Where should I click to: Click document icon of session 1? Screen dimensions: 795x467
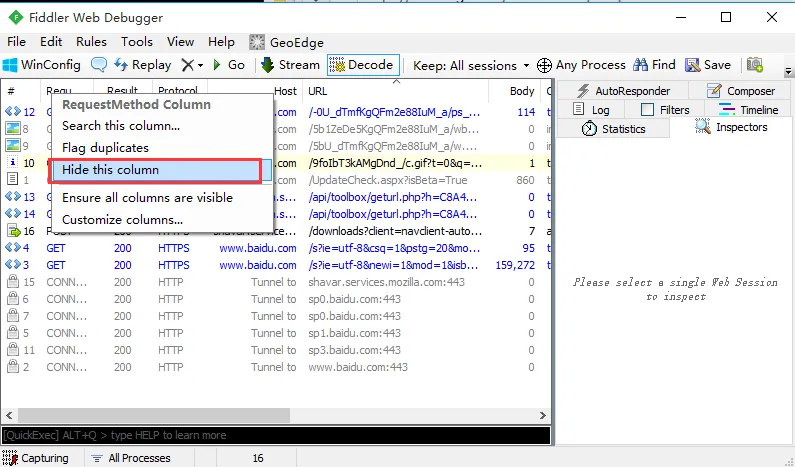tap(13, 179)
